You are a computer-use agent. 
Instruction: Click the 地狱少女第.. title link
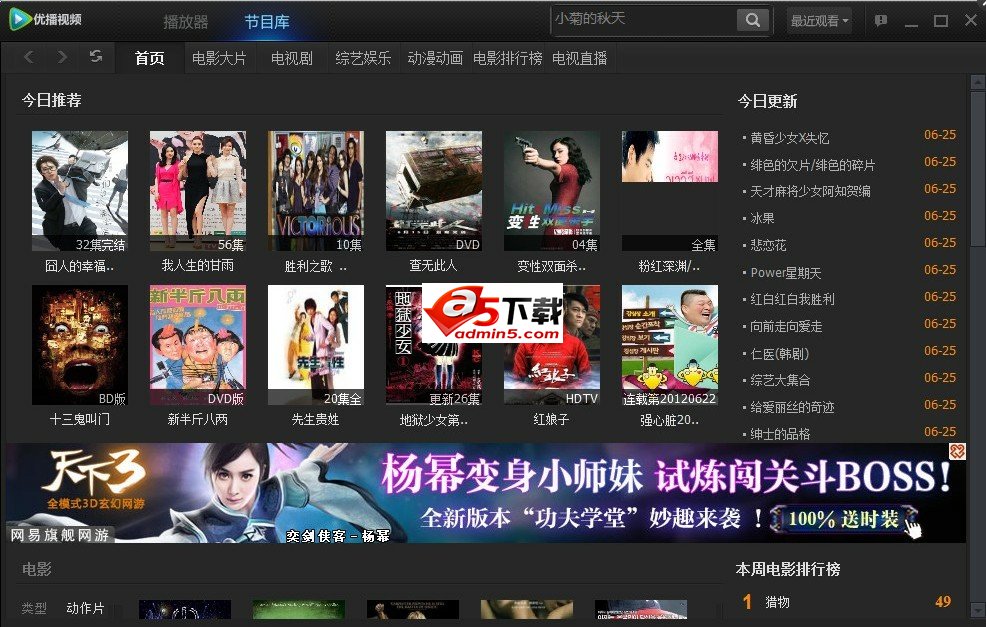pyautogui.click(x=434, y=419)
